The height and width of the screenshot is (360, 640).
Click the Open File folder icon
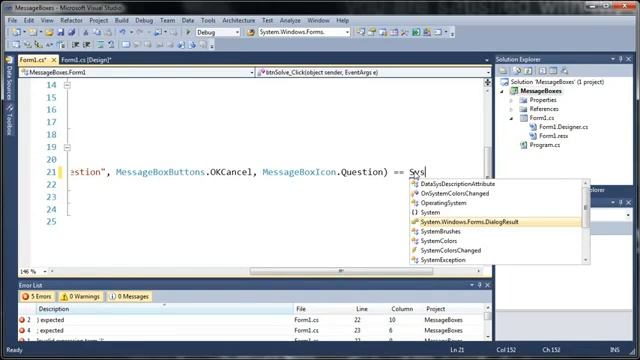coord(49,32)
